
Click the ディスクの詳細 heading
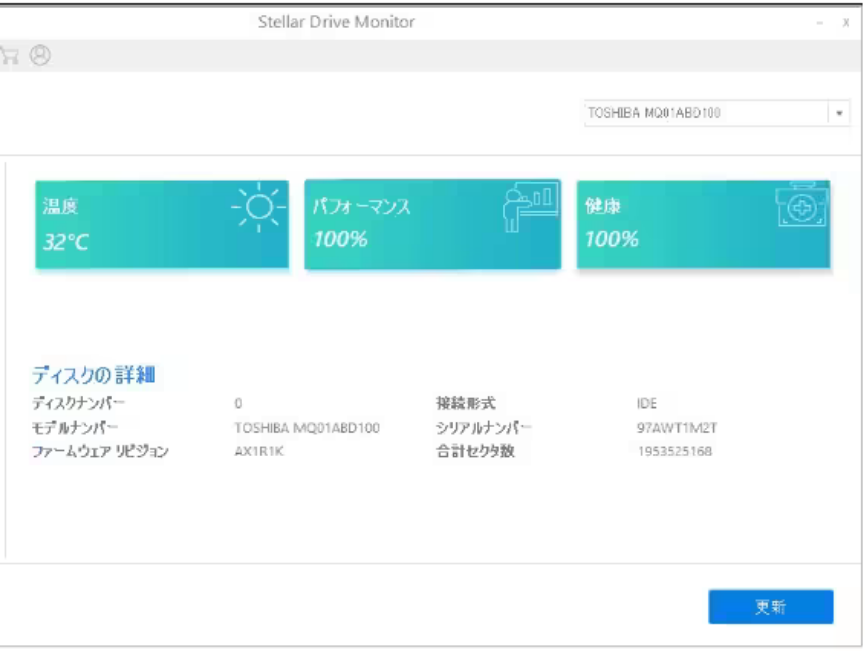(93, 376)
